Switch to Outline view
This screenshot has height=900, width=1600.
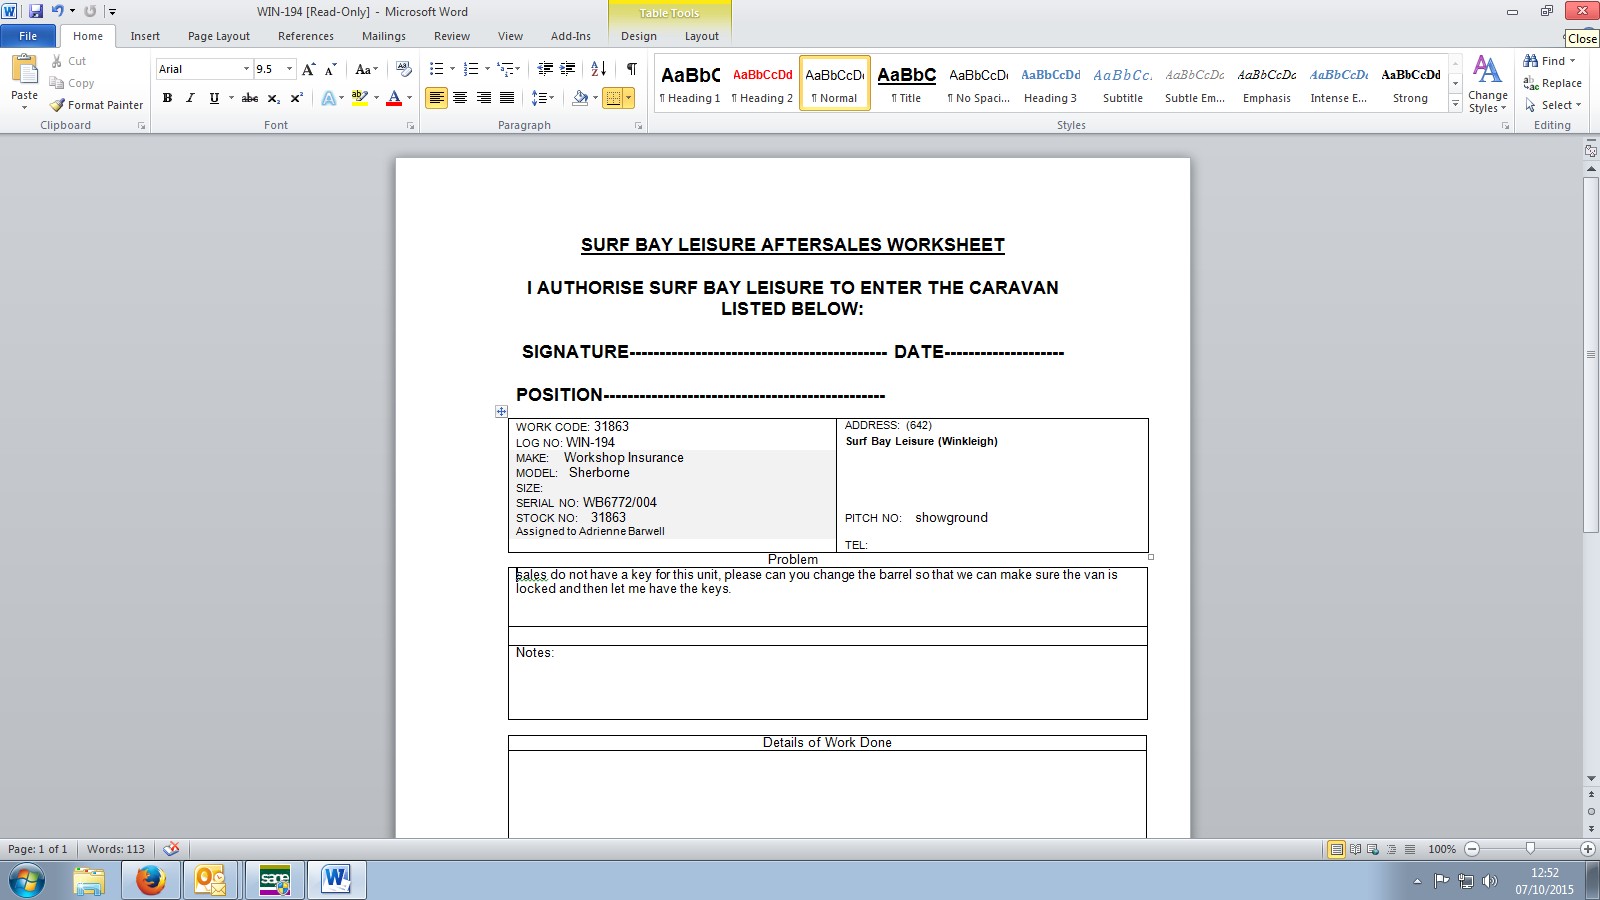1391,849
